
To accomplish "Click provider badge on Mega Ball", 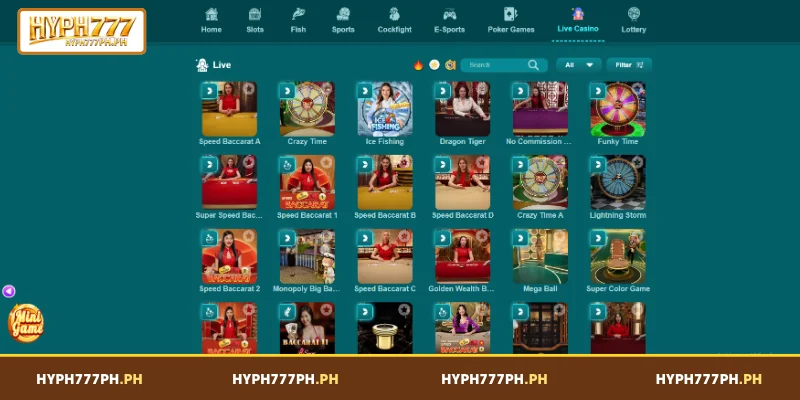I will 520,238.
